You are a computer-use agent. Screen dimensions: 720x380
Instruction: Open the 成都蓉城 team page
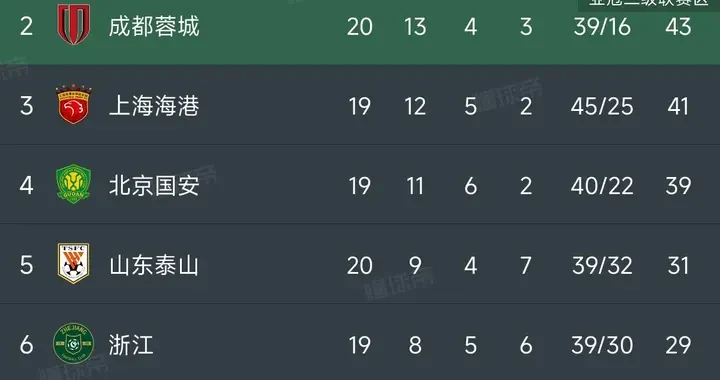[x=154, y=27]
